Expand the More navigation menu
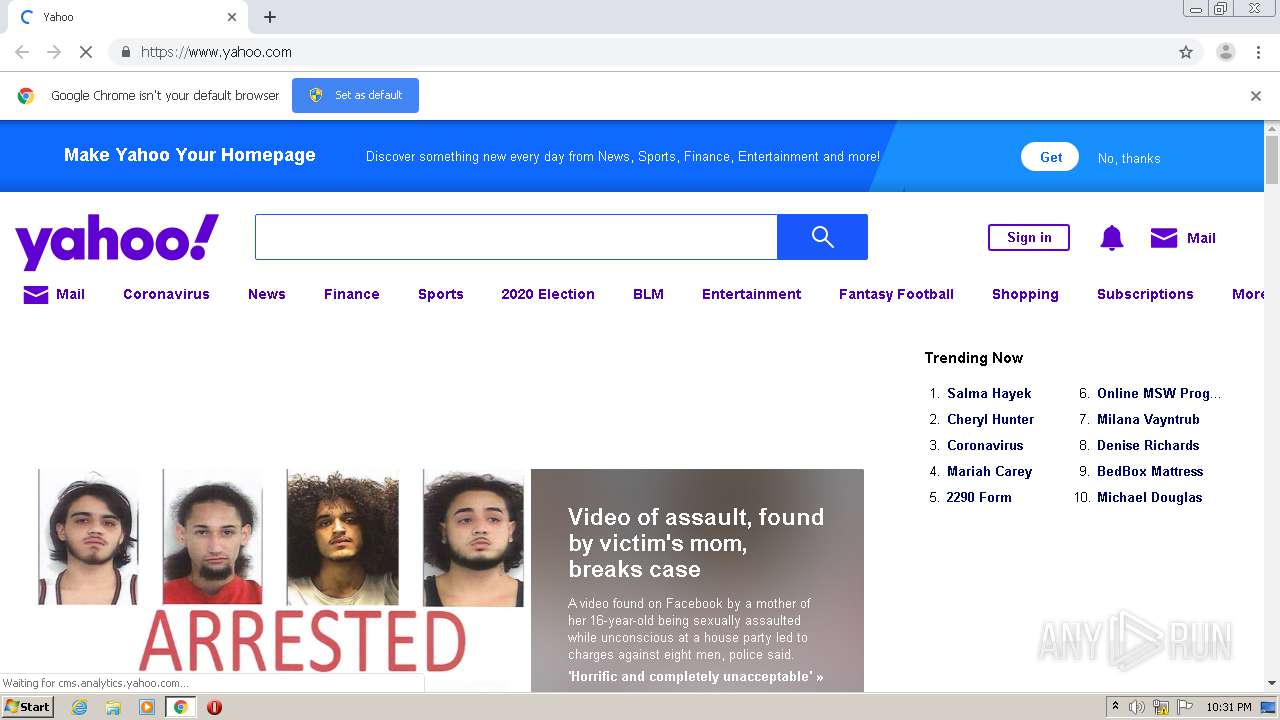The height and width of the screenshot is (720, 1280). (x=1248, y=294)
